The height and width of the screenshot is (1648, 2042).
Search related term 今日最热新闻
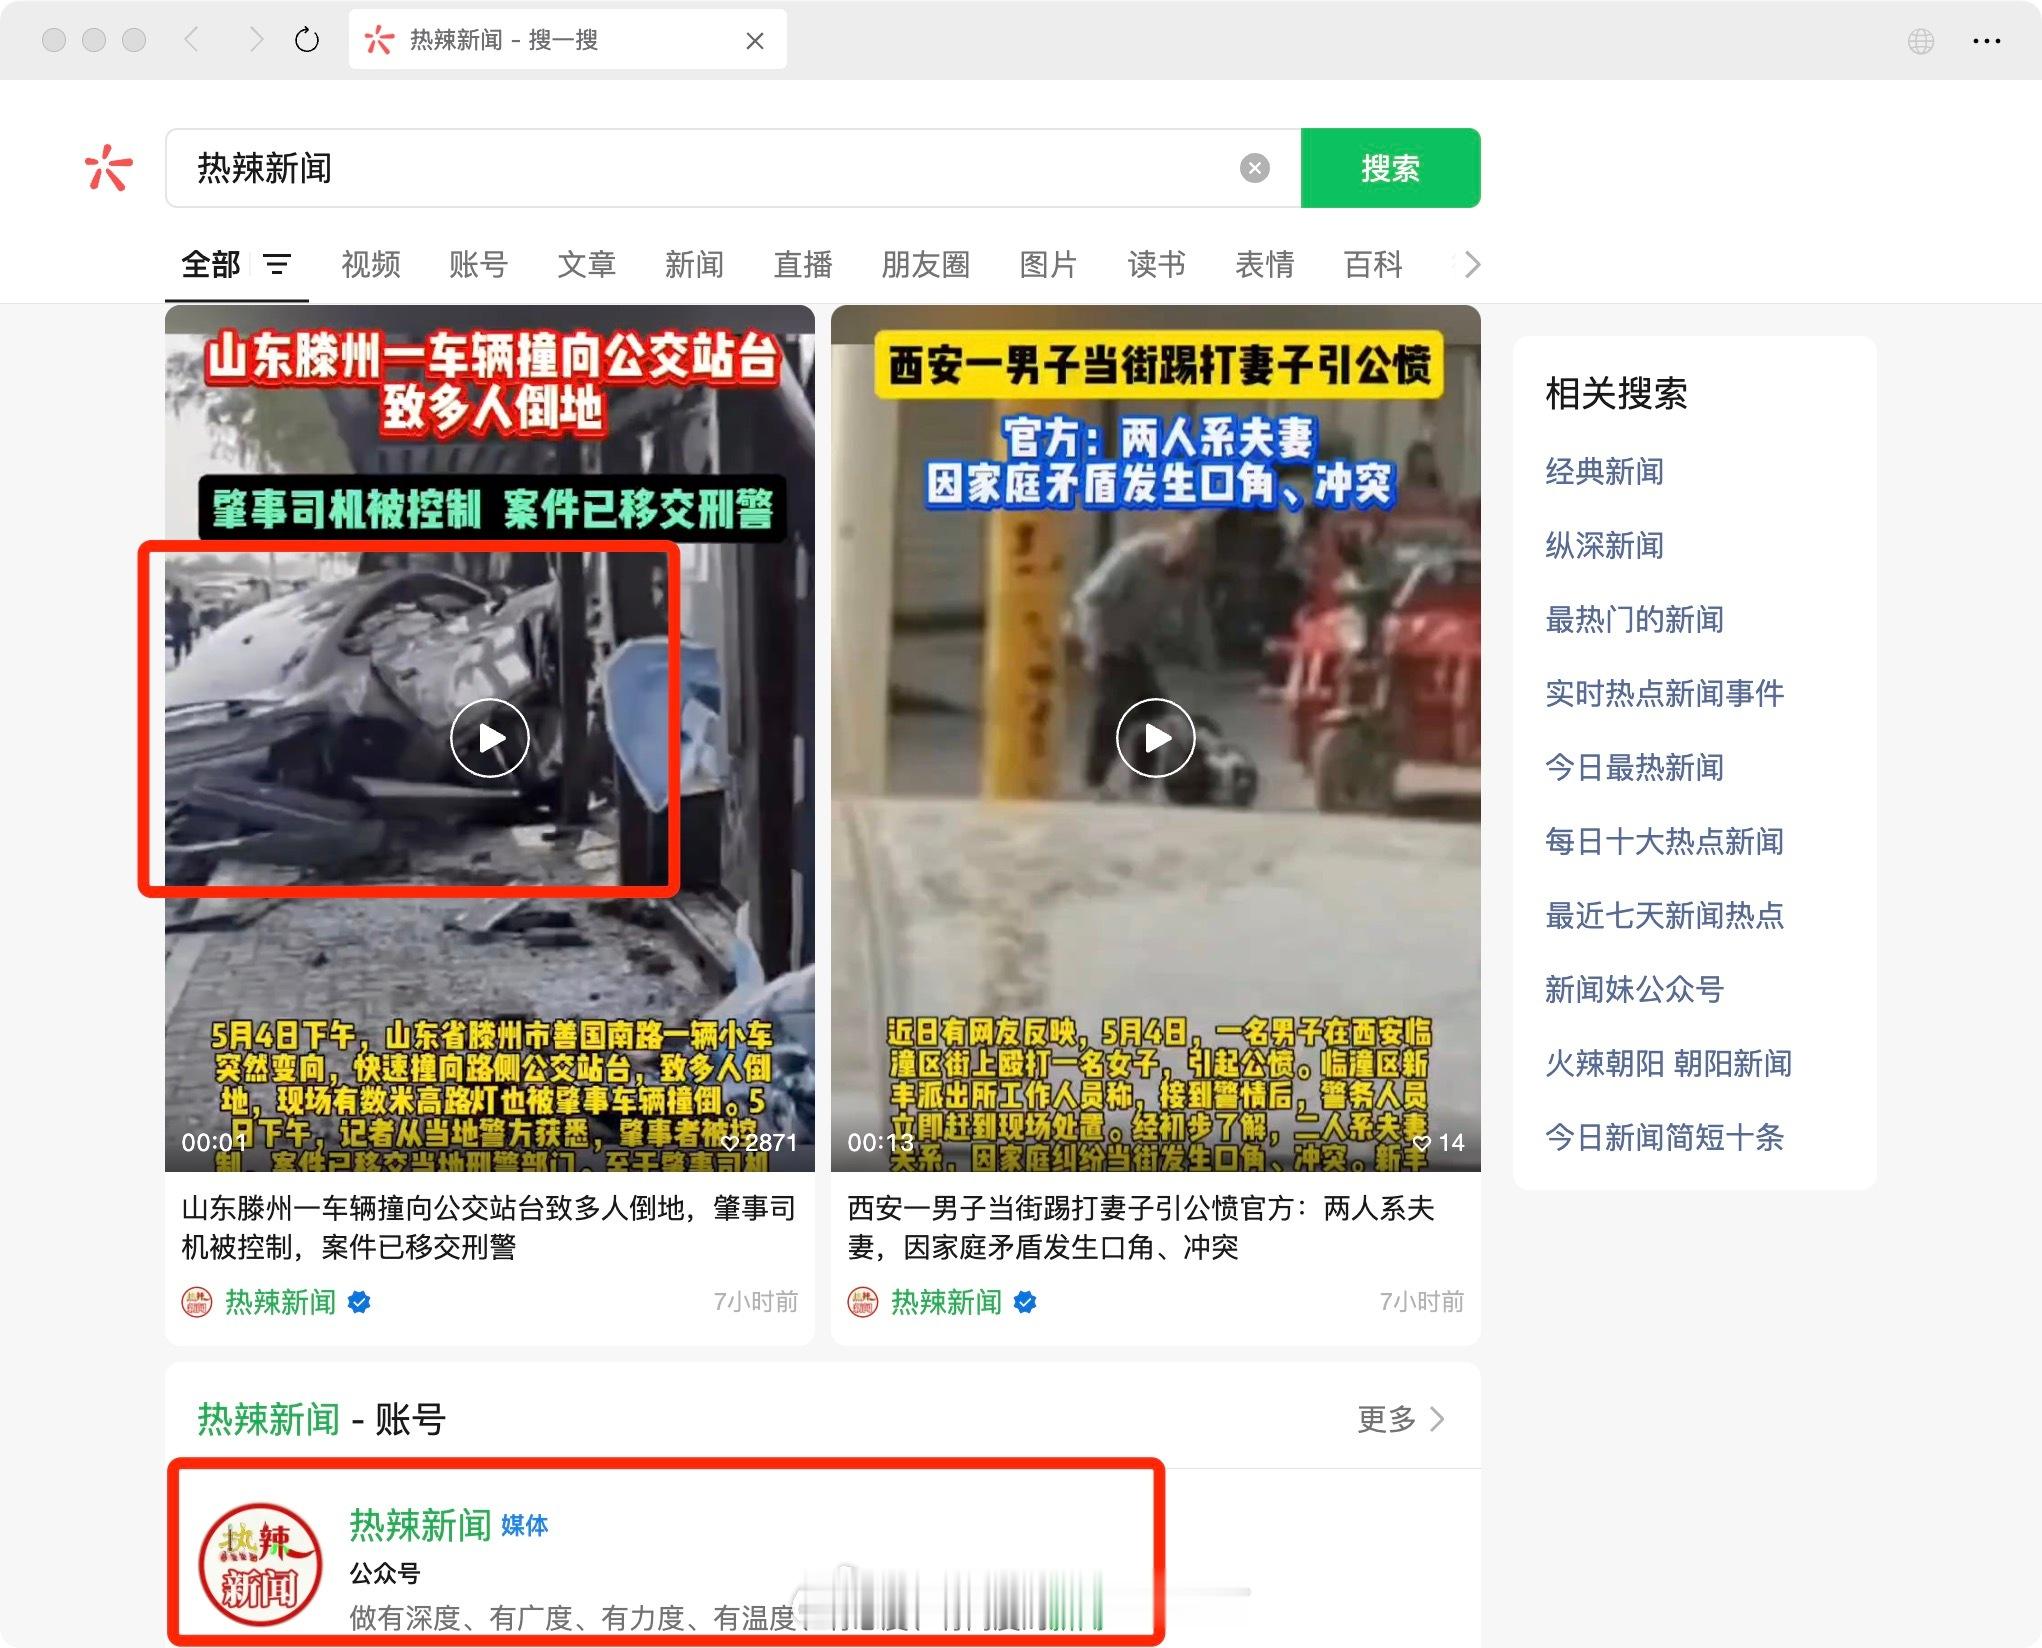pyautogui.click(x=1634, y=767)
